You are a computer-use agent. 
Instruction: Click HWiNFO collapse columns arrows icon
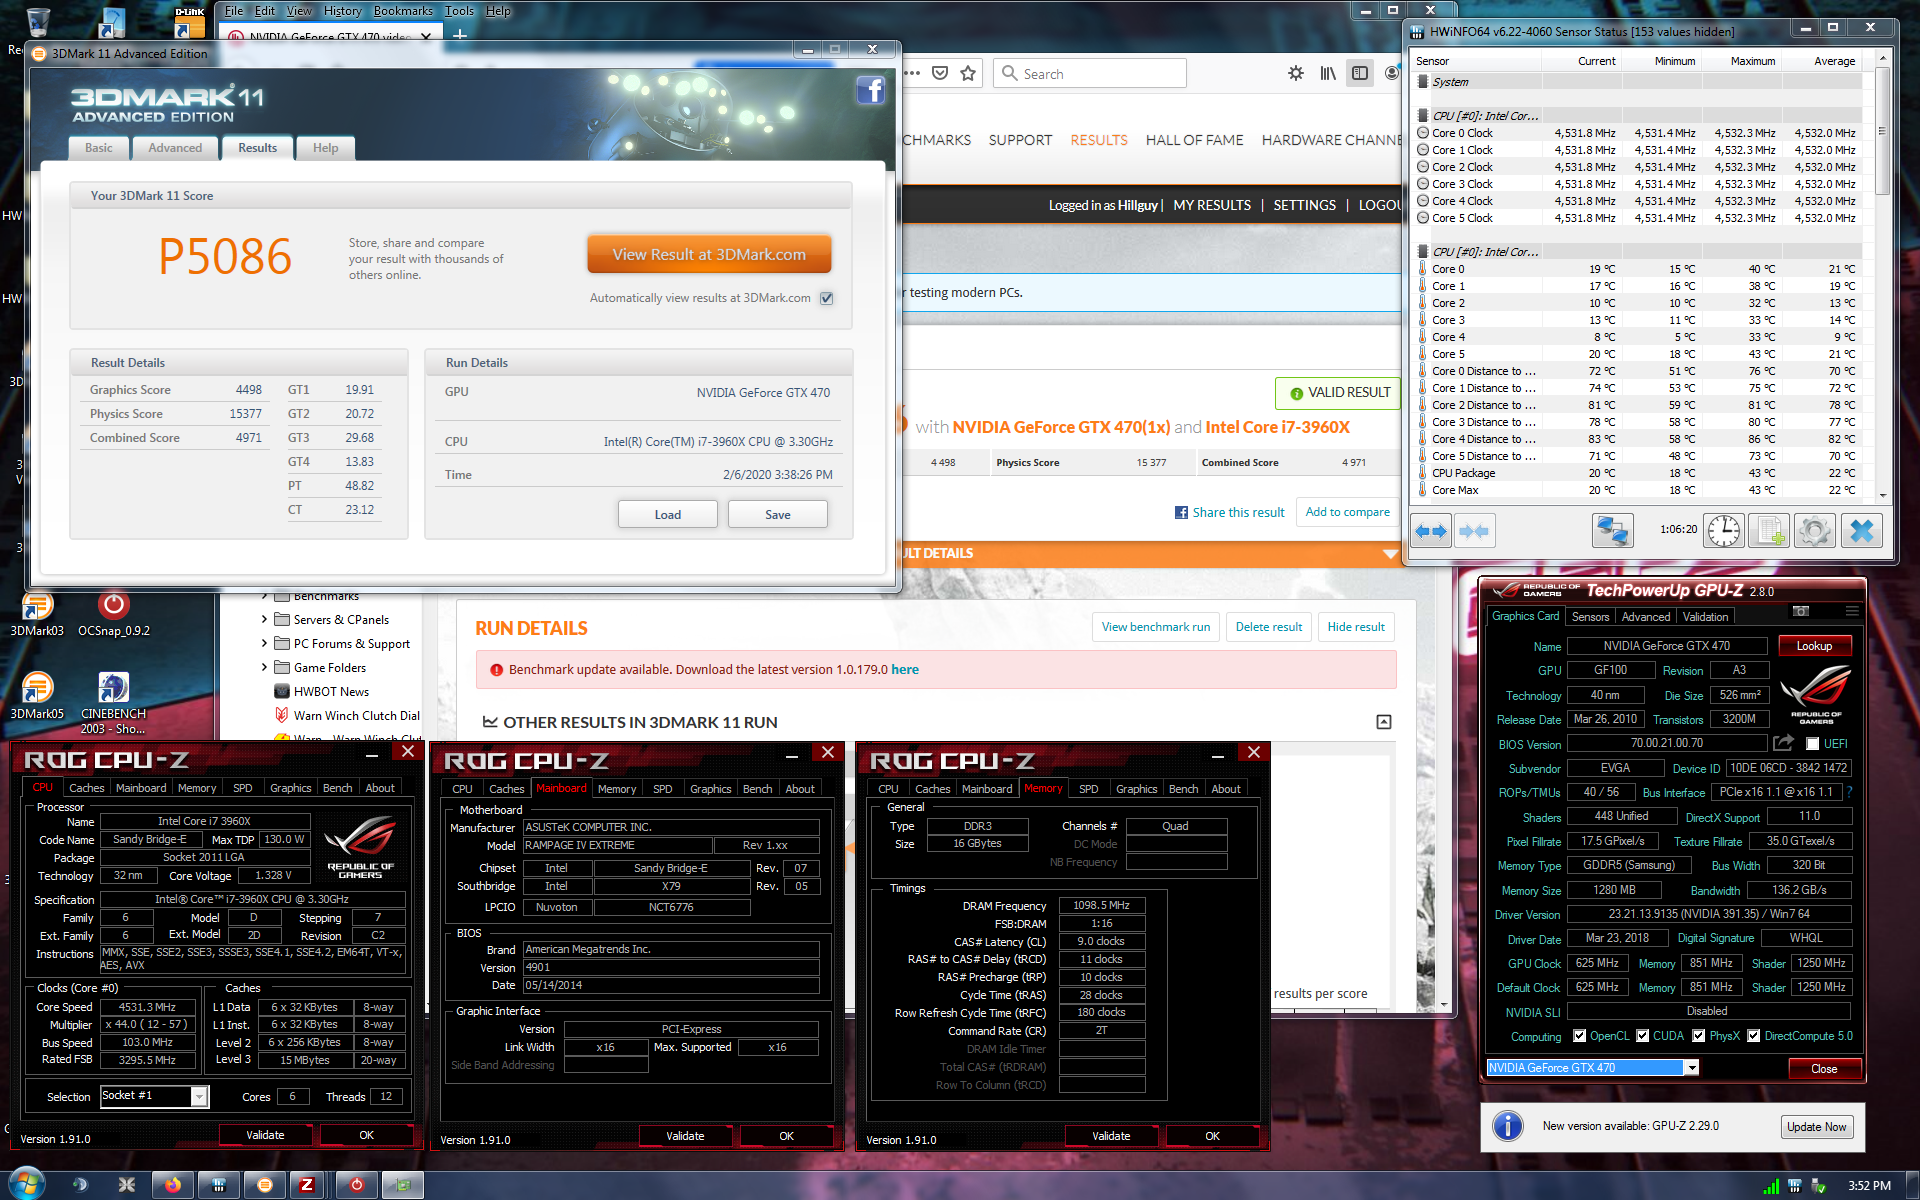pyautogui.click(x=1474, y=531)
